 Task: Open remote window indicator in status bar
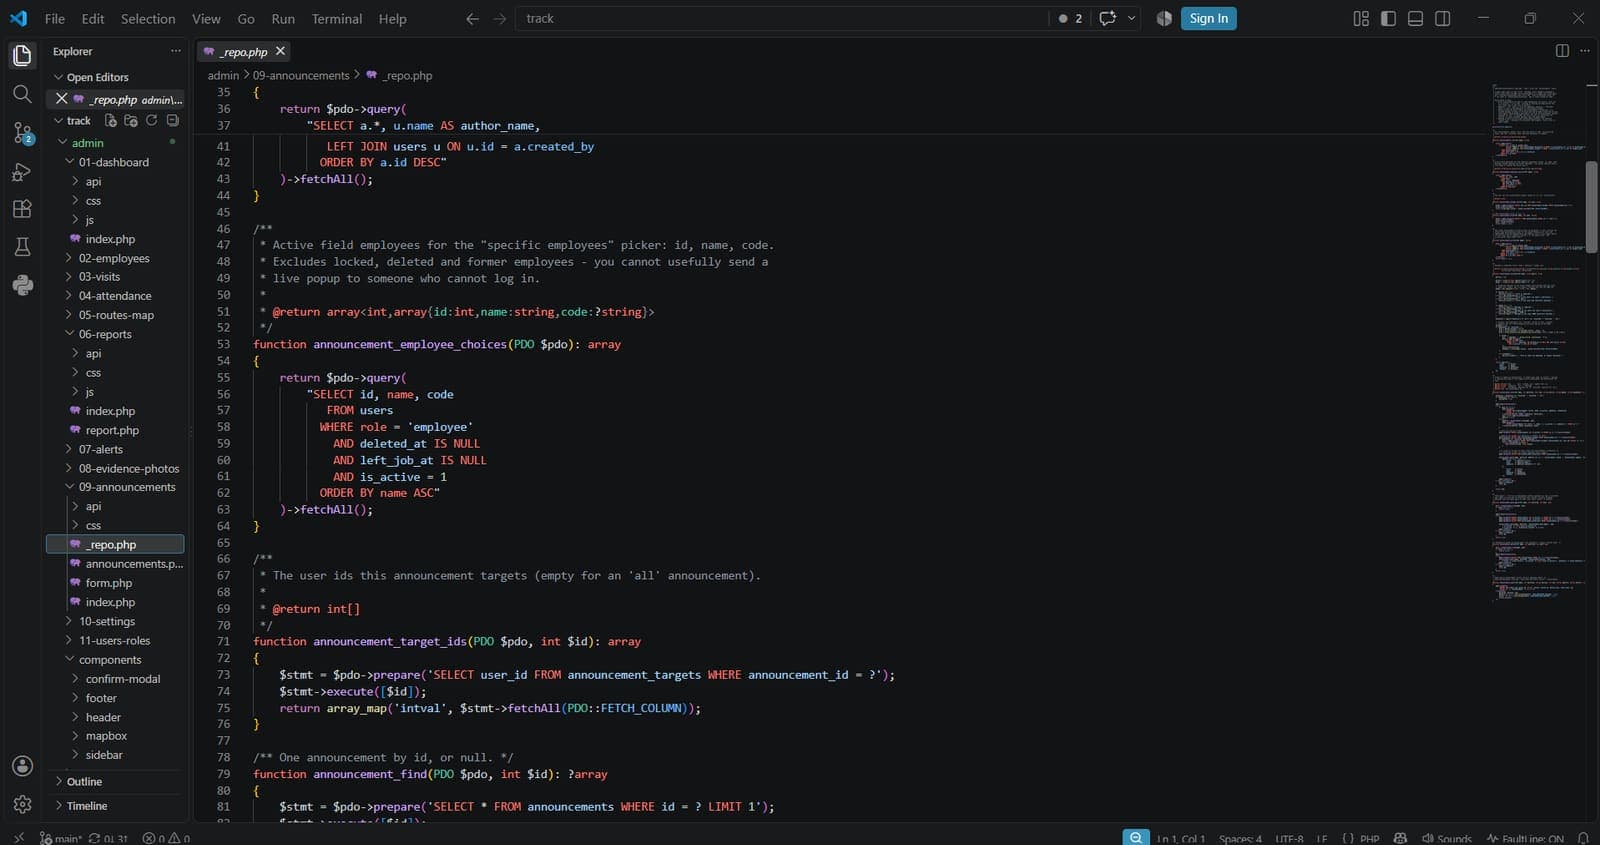18,838
